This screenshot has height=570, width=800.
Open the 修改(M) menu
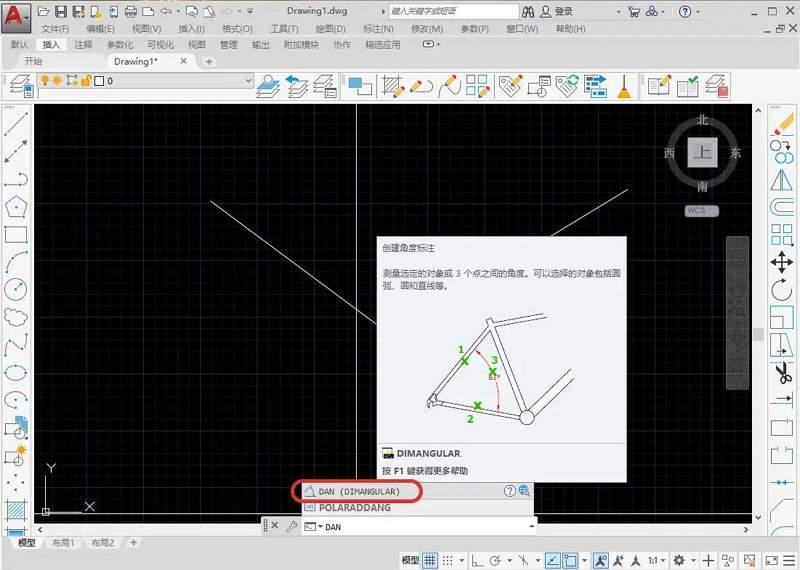click(427, 29)
